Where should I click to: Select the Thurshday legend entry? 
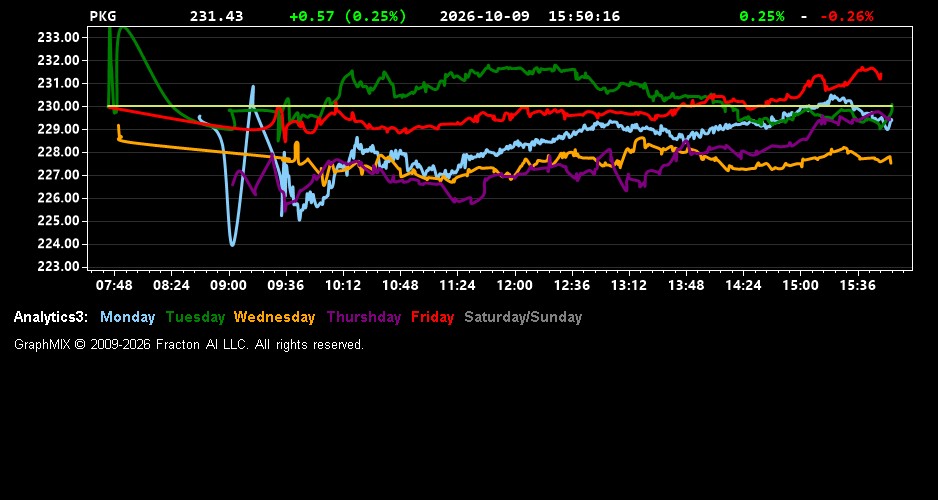(x=364, y=317)
